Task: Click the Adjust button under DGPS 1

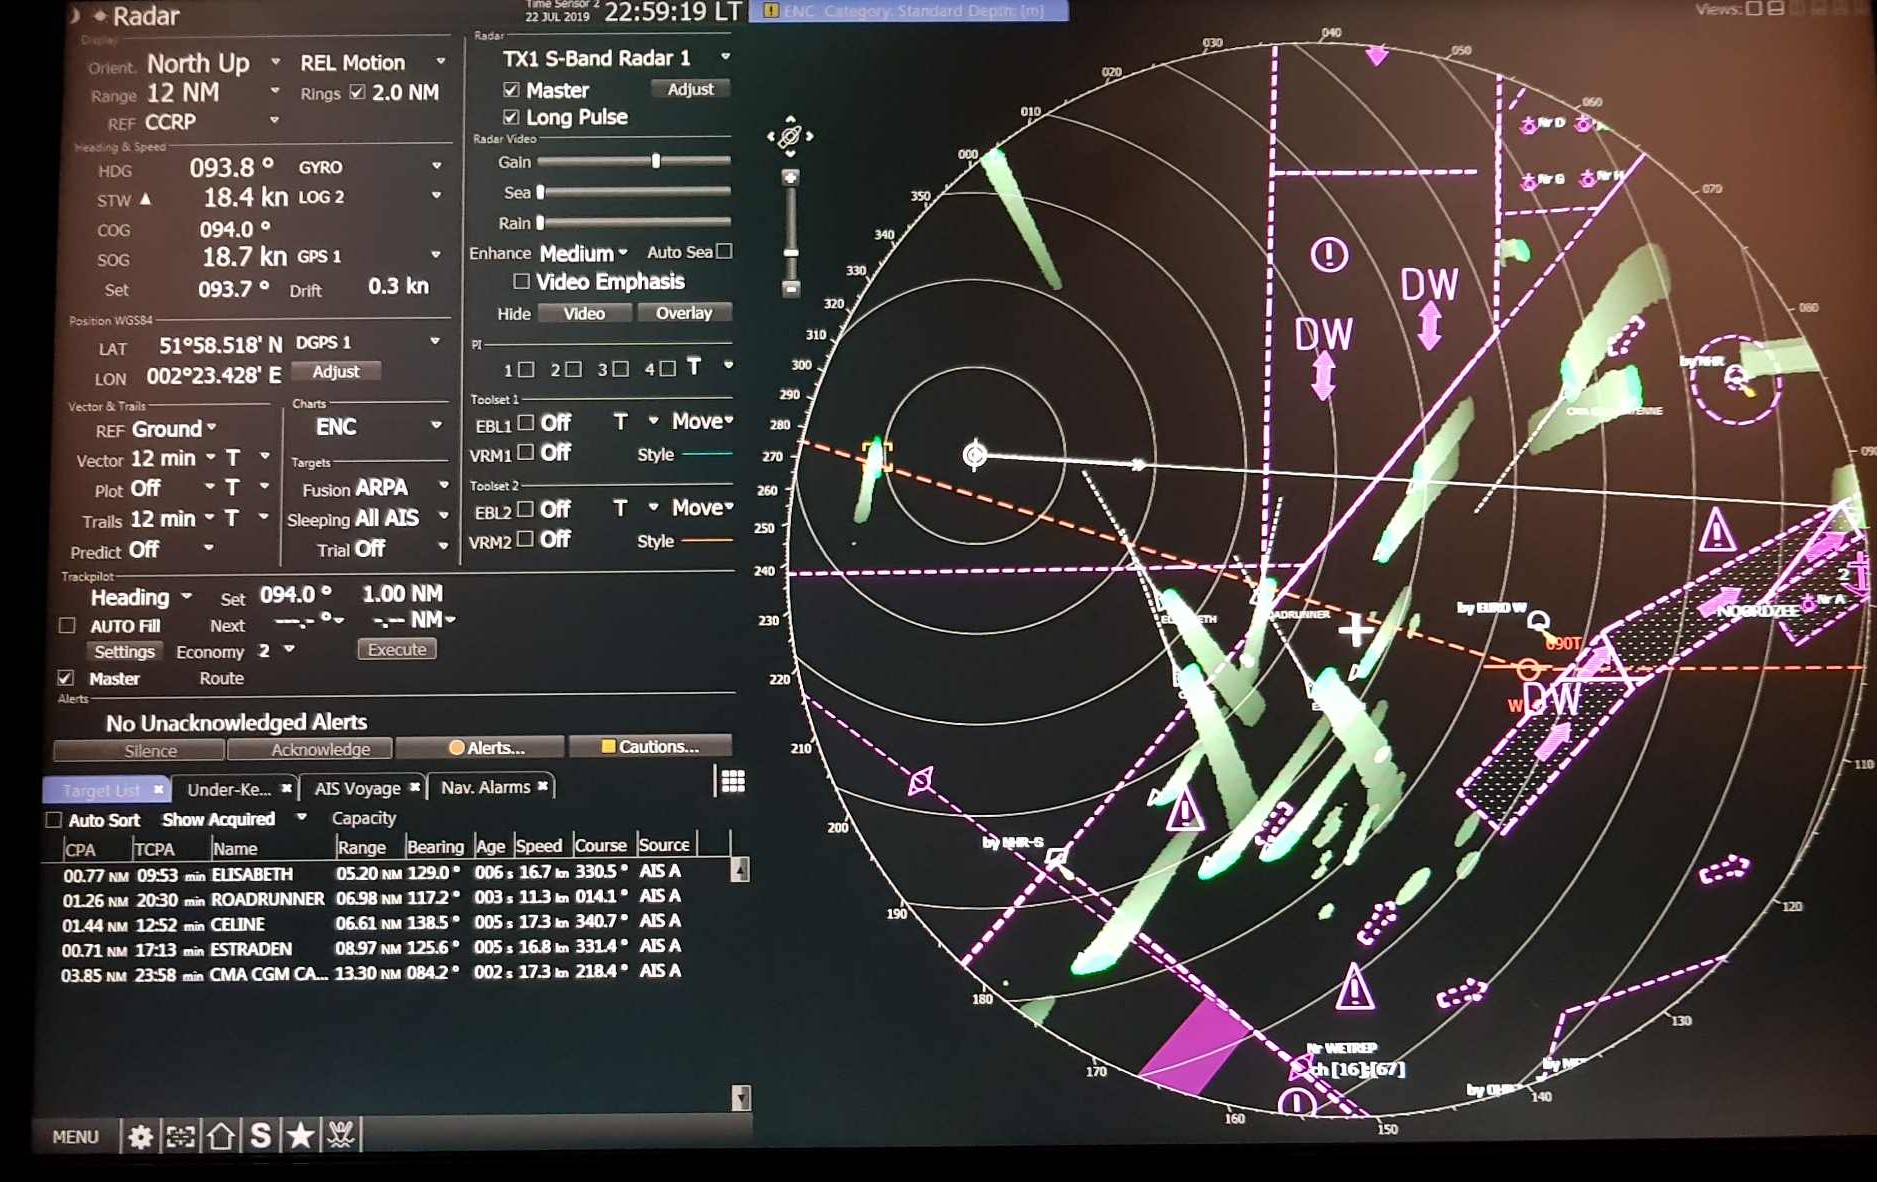Action: tap(336, 371)
